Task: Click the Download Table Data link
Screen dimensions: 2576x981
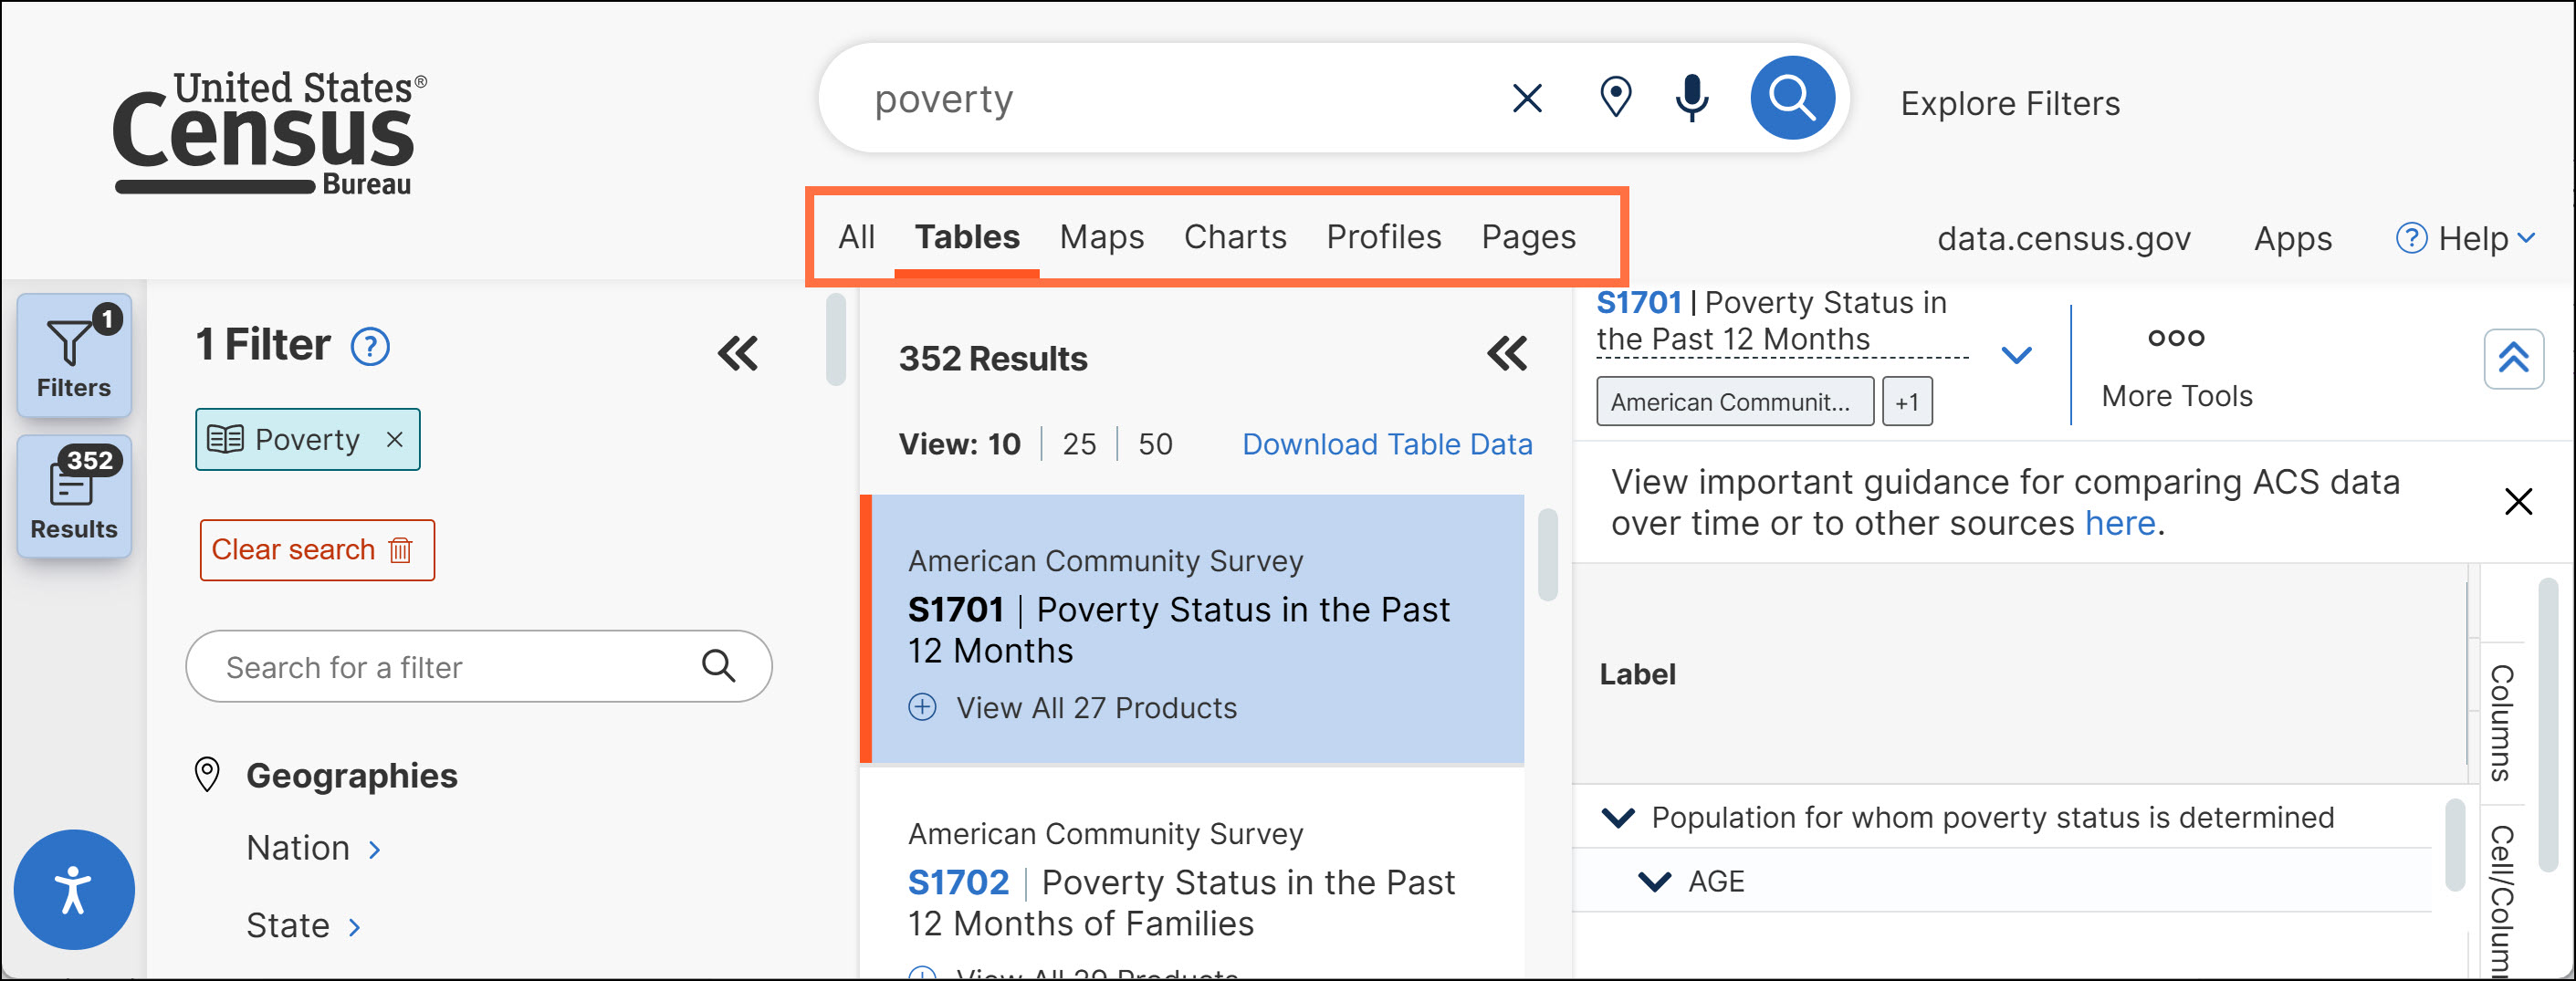Action: (1386, 444)
